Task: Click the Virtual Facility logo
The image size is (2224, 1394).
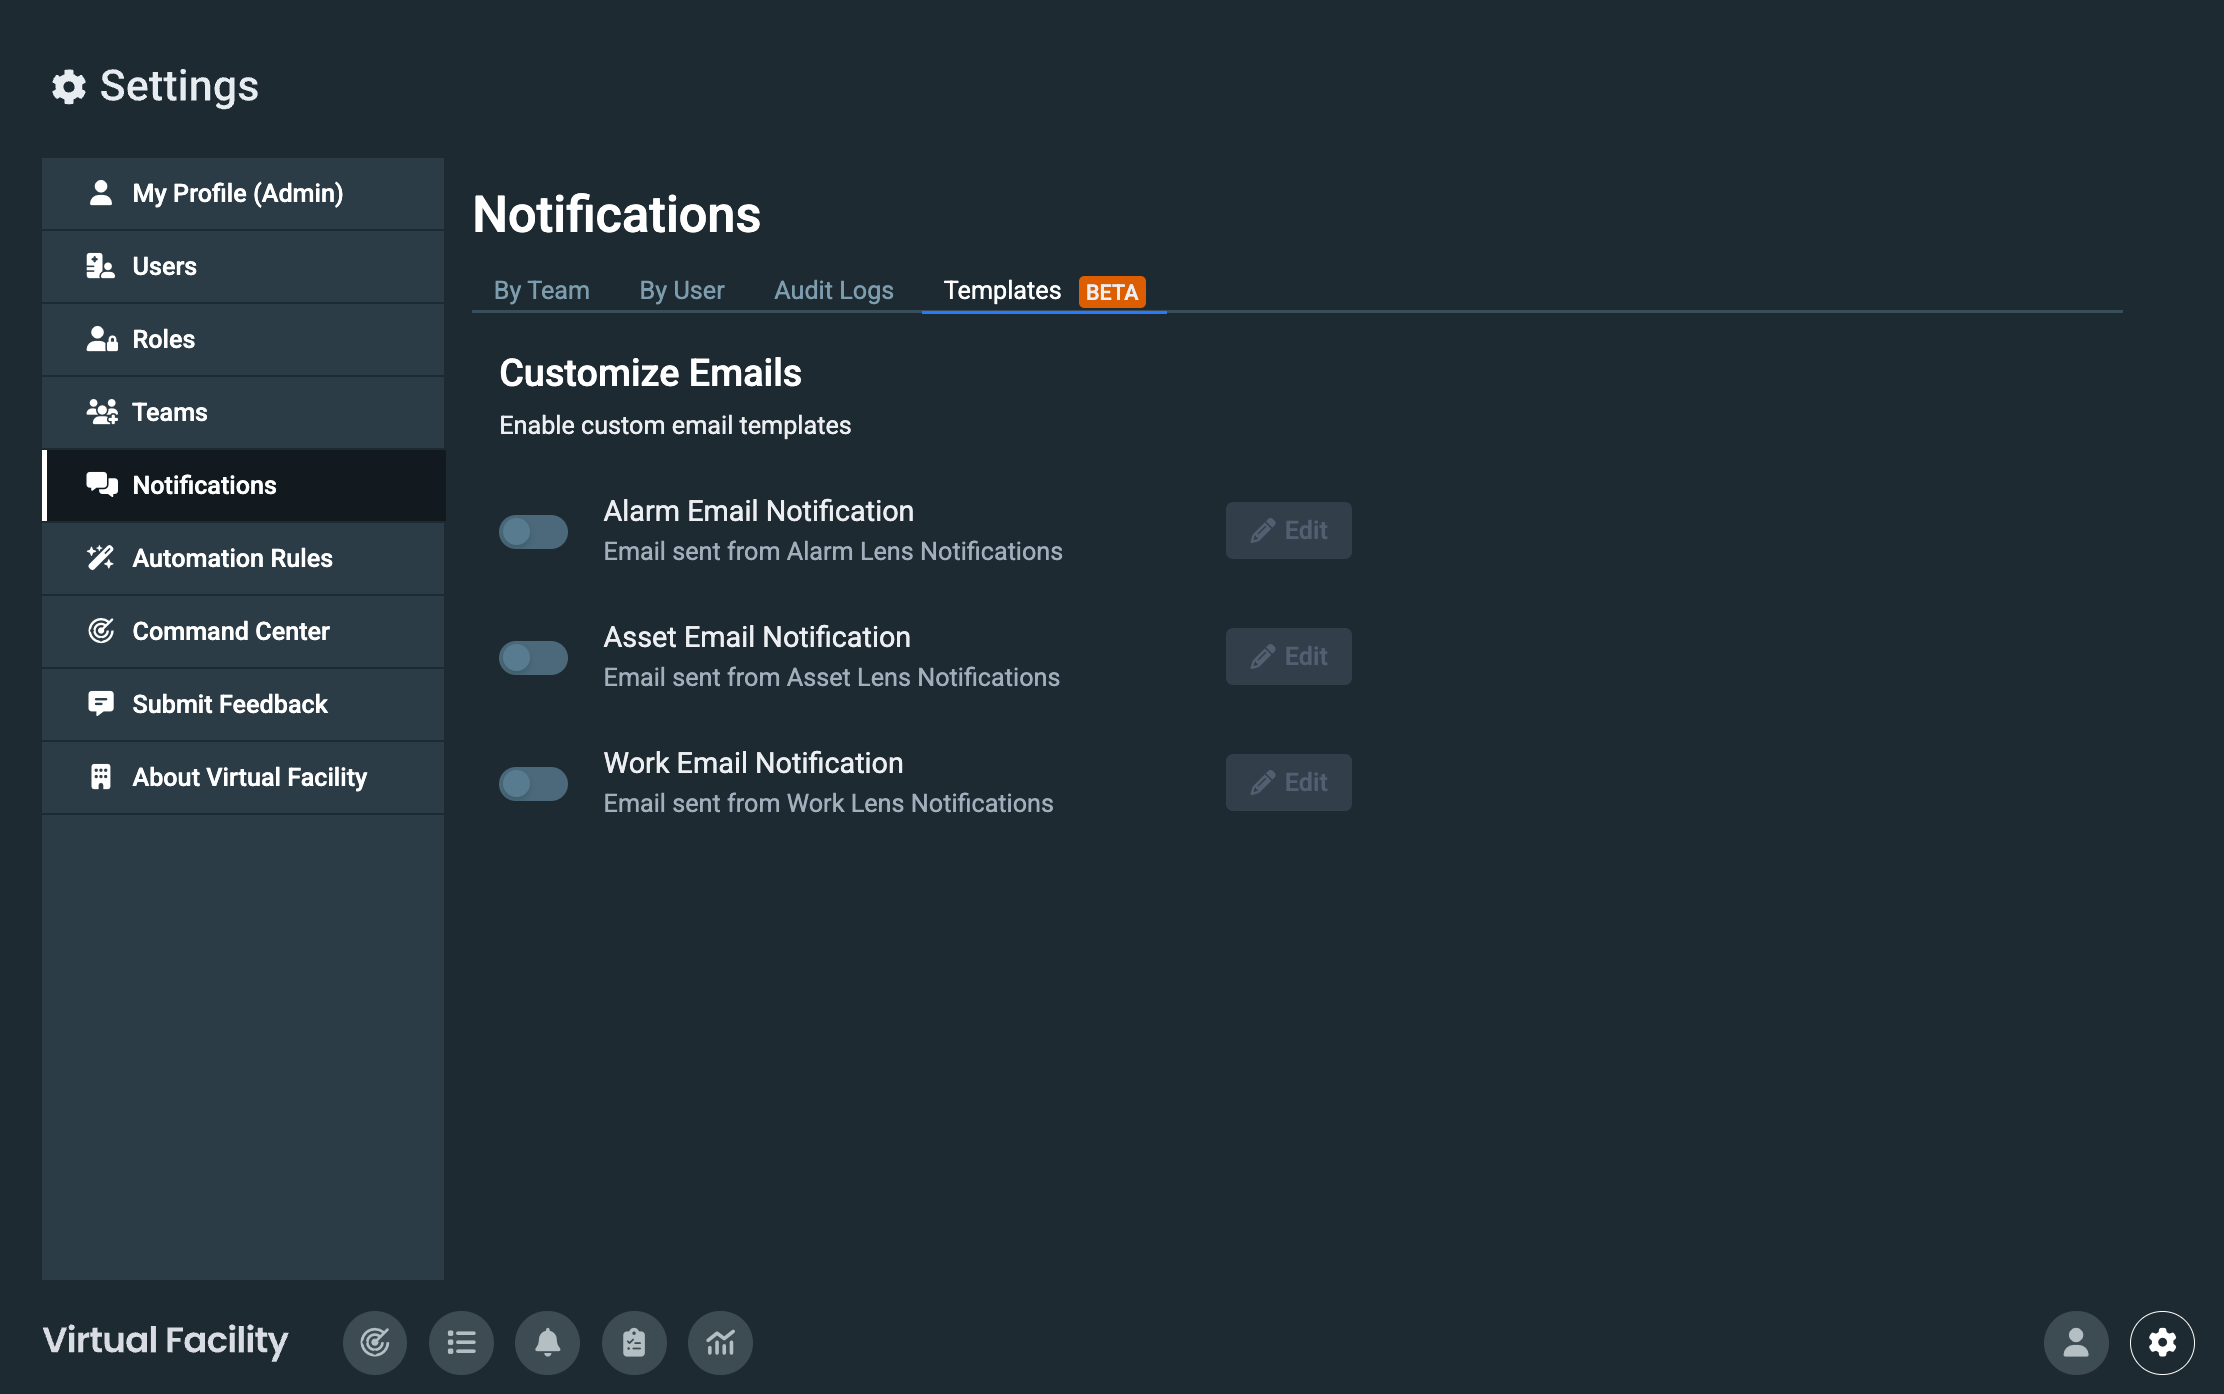Action: (x=165, y=1340)
